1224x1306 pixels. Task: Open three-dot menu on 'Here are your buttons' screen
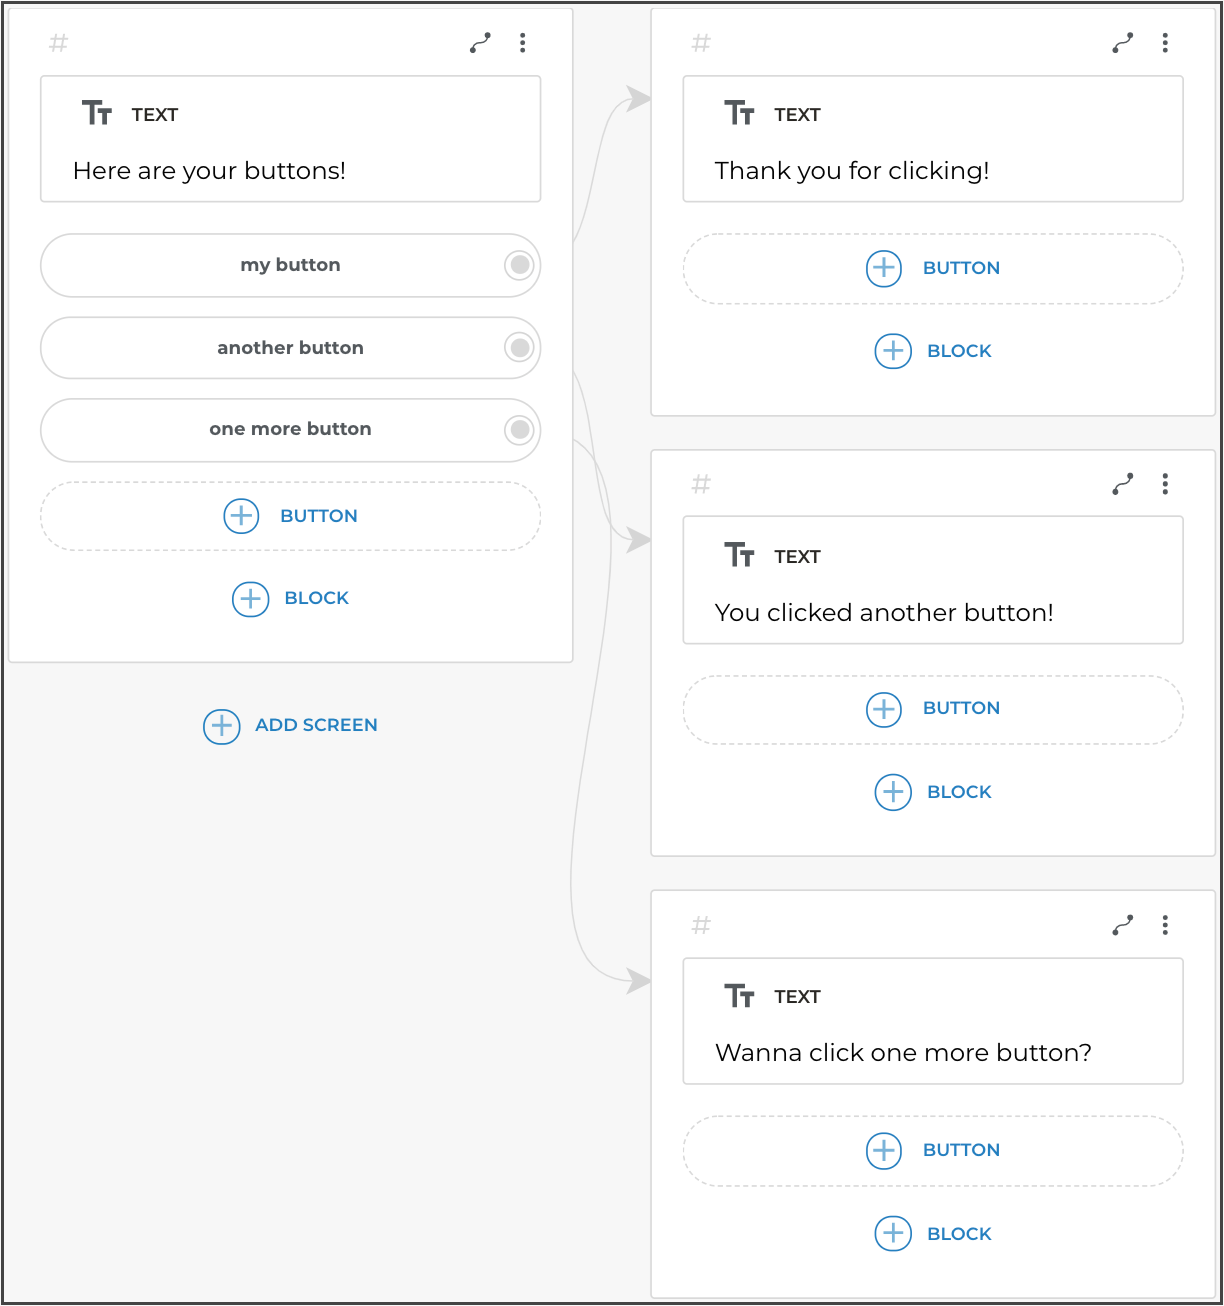pos(522,43)
